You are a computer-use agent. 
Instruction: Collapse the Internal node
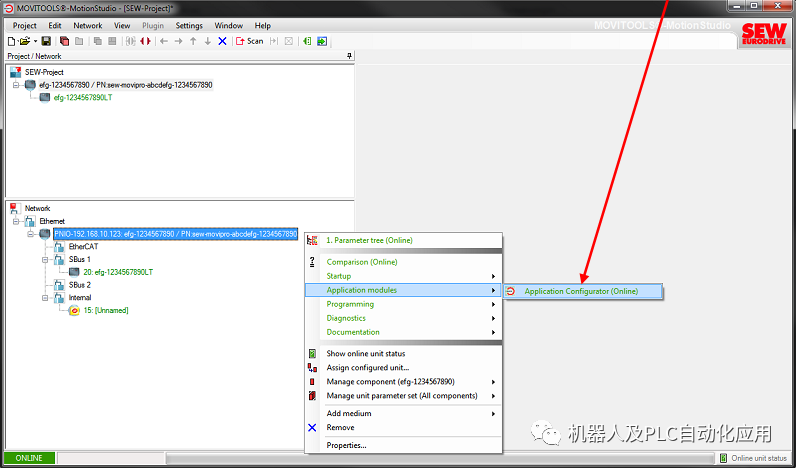(45, 298)
